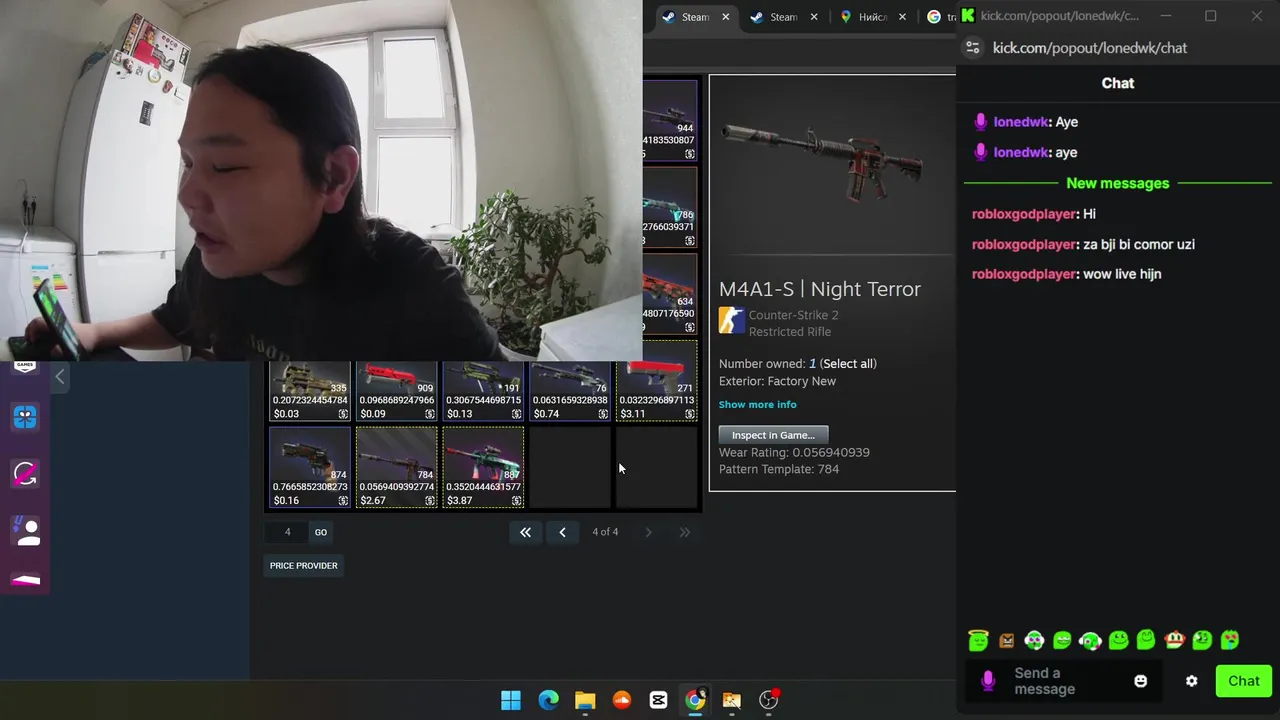Click the blue square app icon in sidebar

click(25, 417)
